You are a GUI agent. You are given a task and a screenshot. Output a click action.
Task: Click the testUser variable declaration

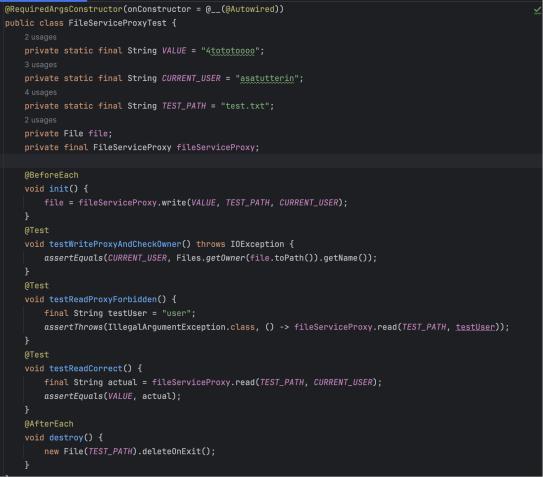(127, 313)
